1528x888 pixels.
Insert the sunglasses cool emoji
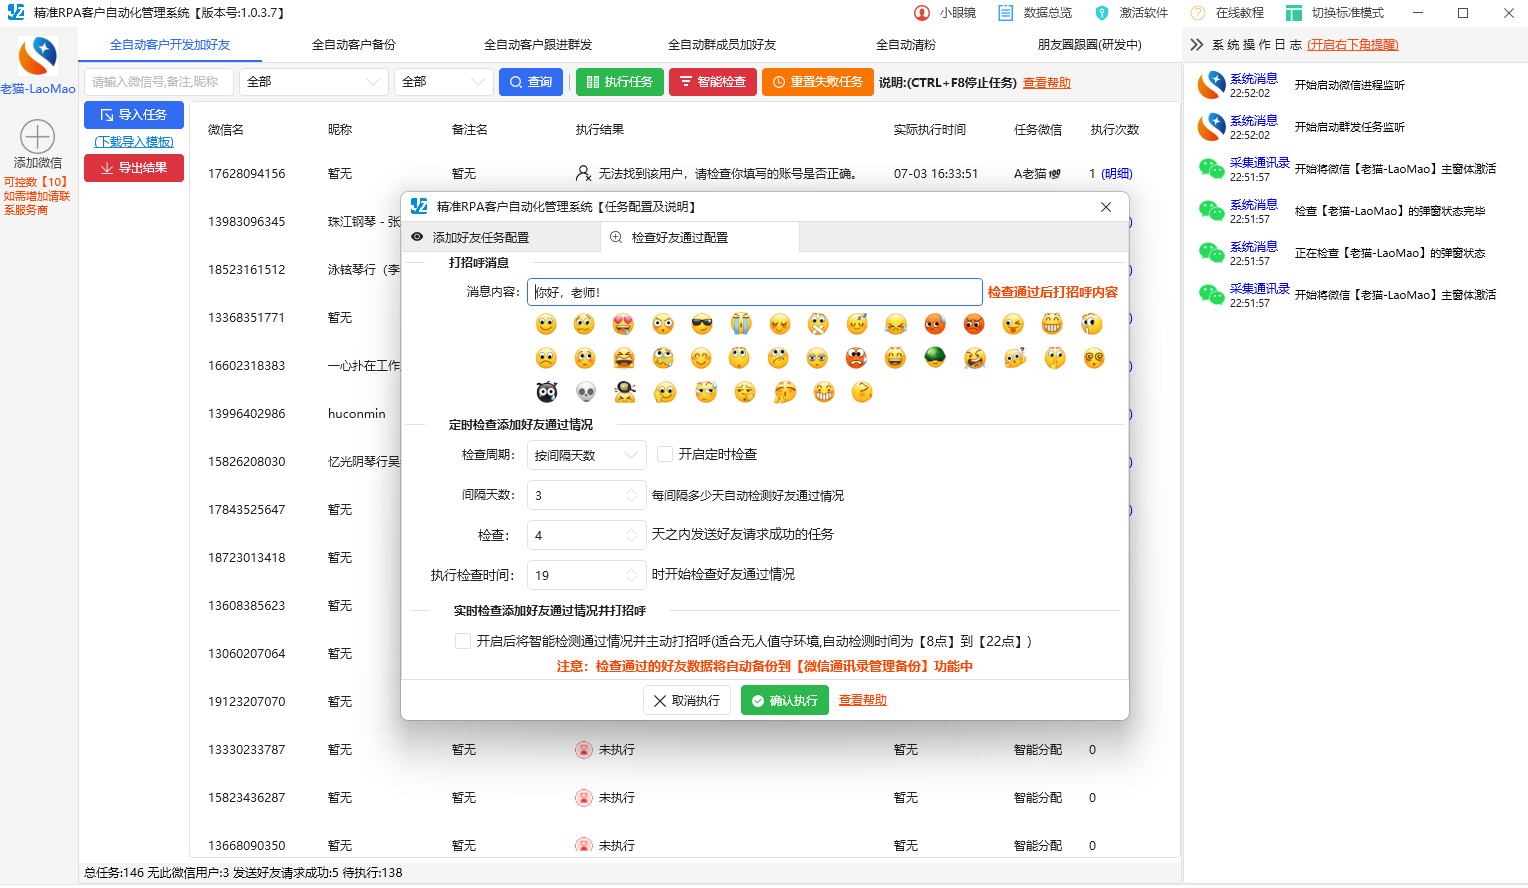702,324
